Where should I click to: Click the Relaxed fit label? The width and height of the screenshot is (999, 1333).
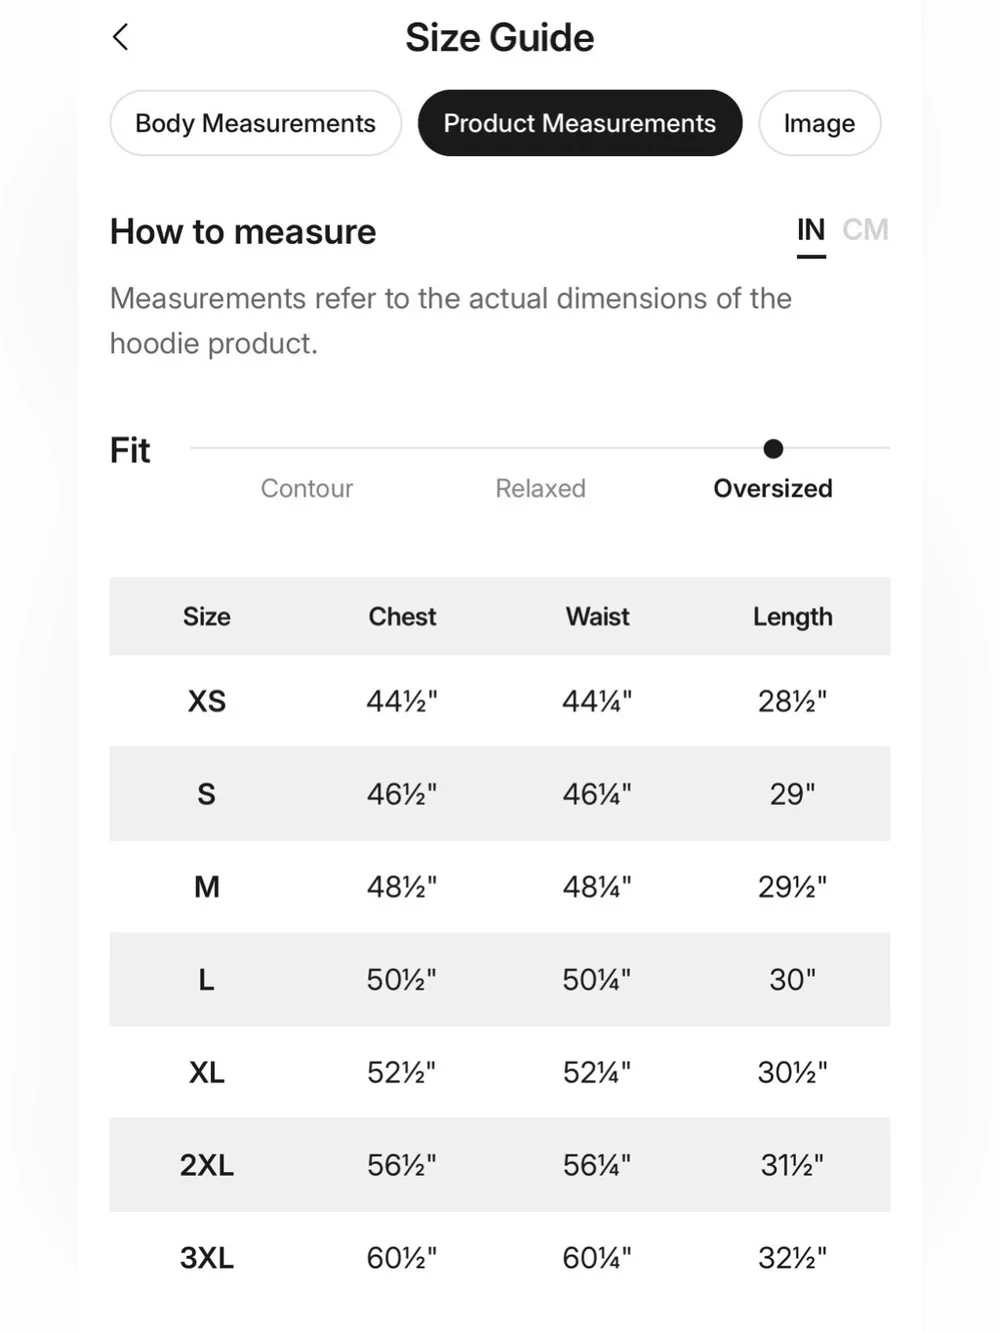click(x=540, y=488)
